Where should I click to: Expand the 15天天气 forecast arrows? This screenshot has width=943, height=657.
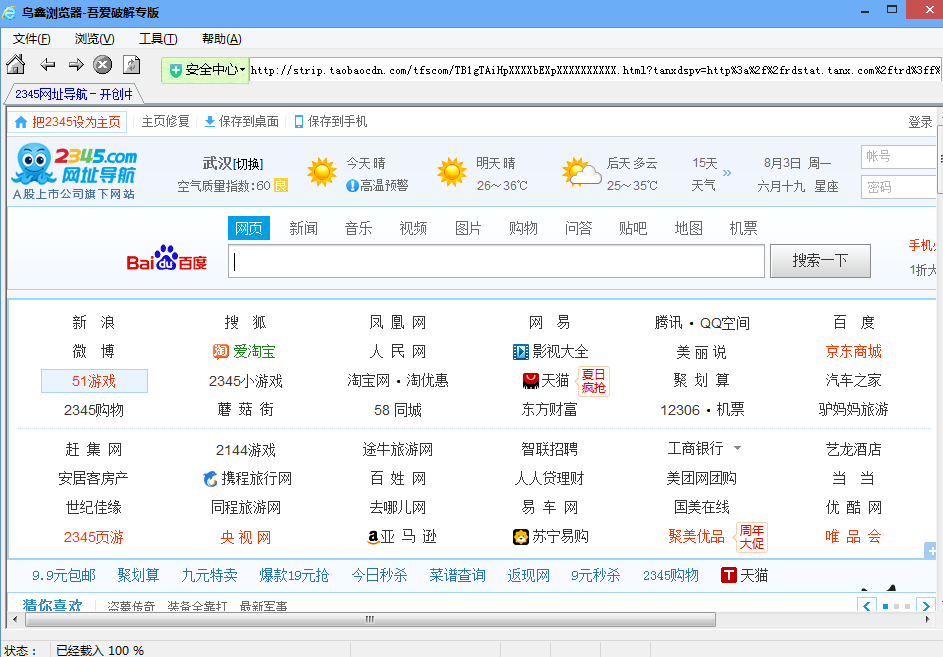click(727, 173)
